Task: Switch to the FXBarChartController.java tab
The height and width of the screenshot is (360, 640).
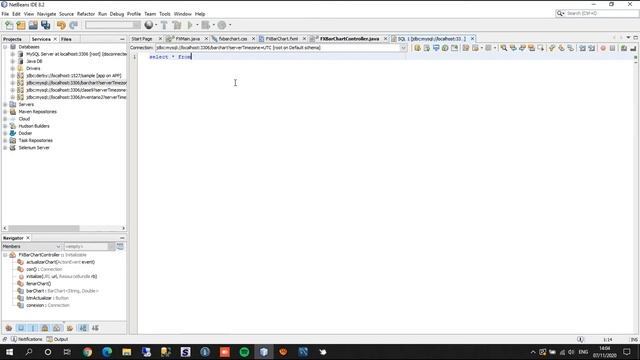Action: pos(349,39)
